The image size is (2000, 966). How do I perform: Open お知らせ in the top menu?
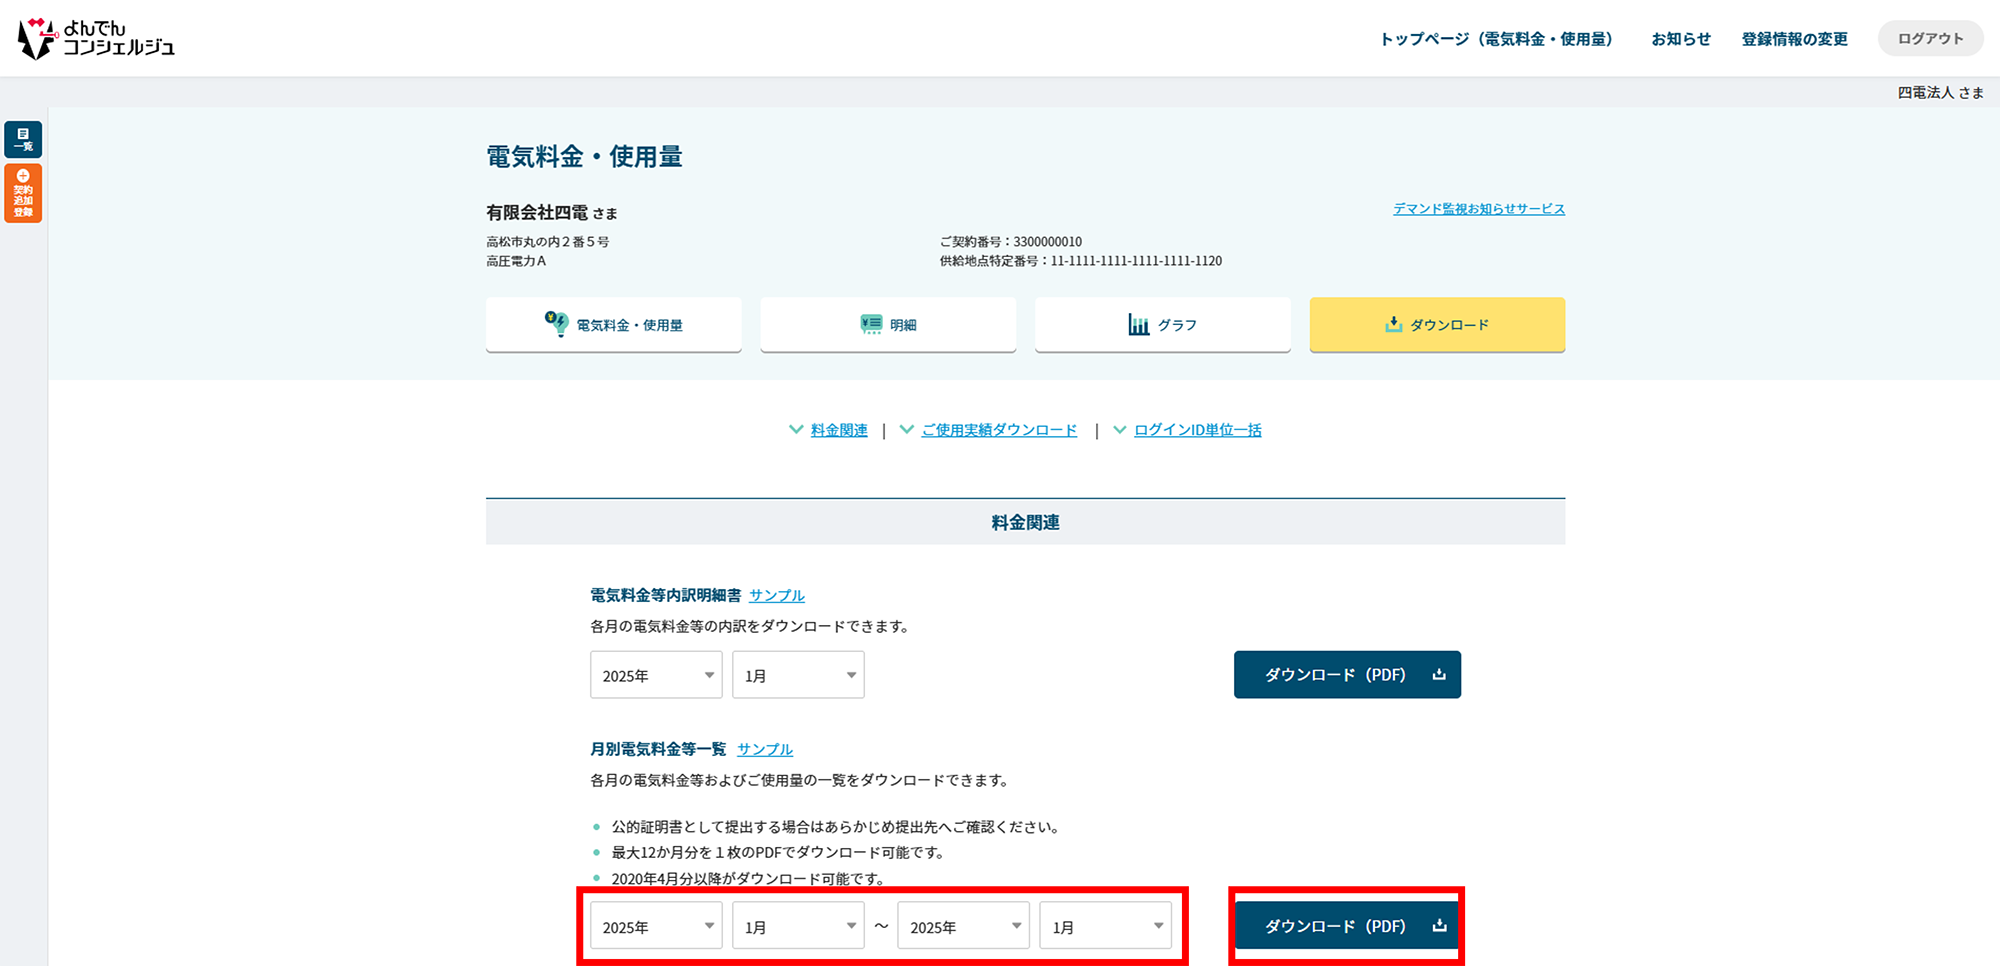pos(1680,39)
